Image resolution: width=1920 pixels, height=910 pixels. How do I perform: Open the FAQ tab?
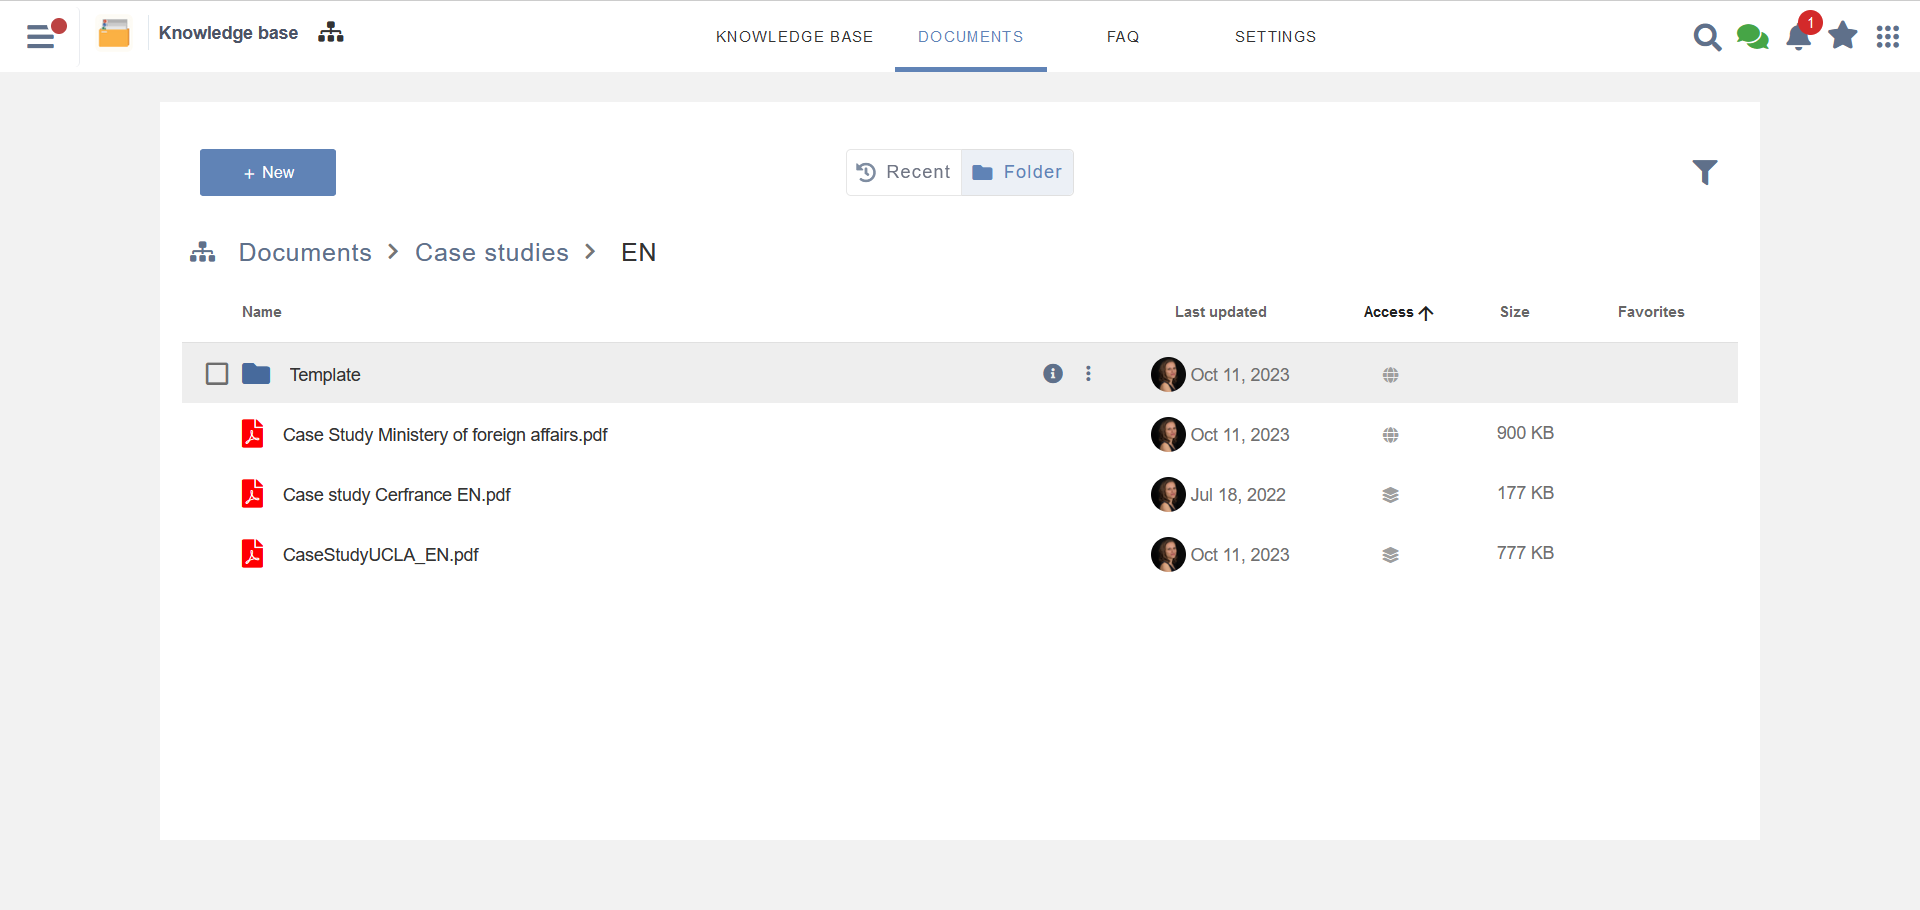(x=1123, y=37)
